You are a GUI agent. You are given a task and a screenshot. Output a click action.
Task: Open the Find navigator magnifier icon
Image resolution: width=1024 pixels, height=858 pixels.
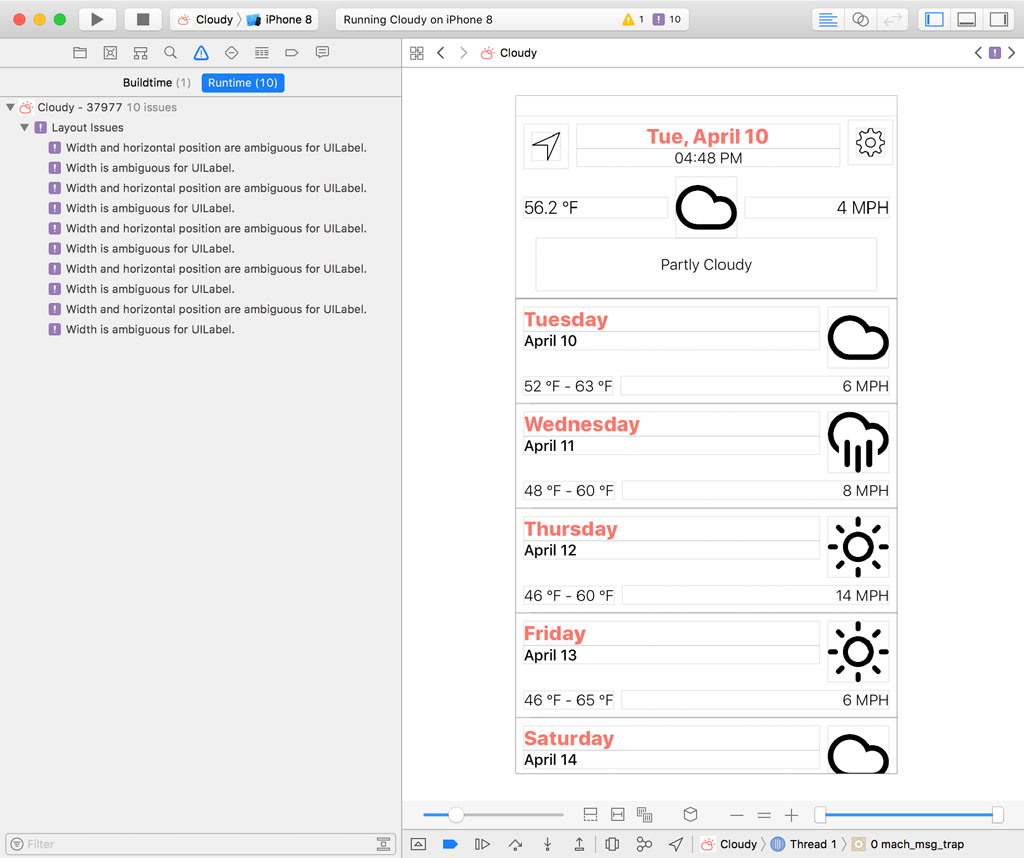[x=171, y=53]
